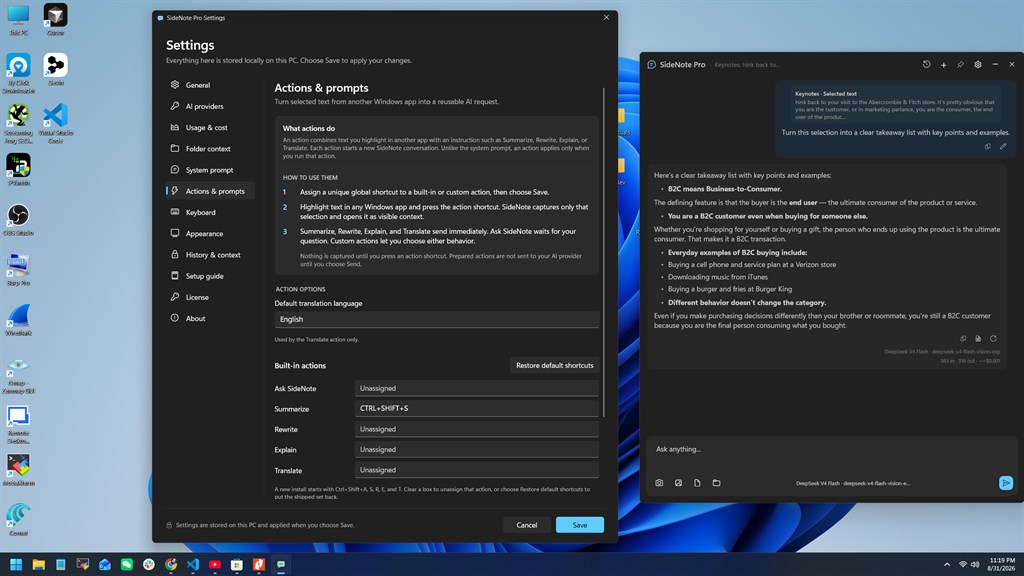Image resolution: width=1024 pixels, height=576 pixels.
Task: Open System prompt settings section
Action: click(210, 170)
